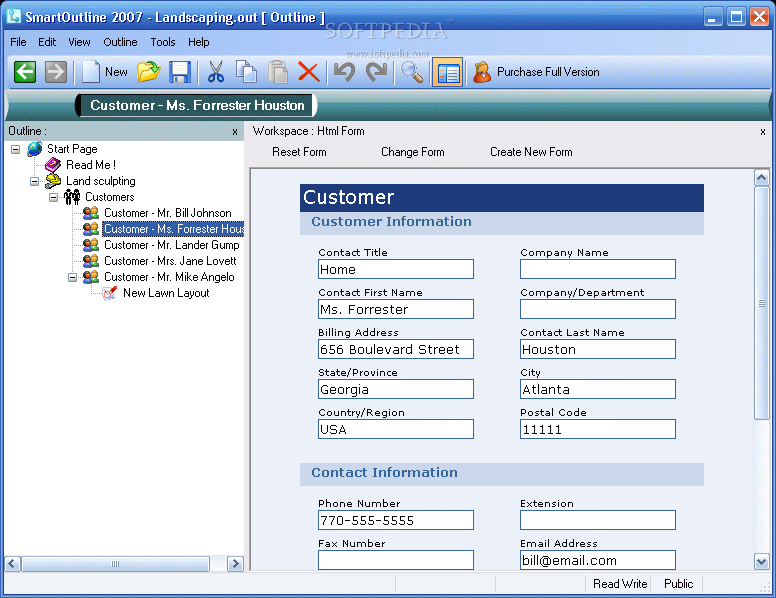
Task: Click the New Lawn Layout drawing icon
Action: (x=109, y=293)
